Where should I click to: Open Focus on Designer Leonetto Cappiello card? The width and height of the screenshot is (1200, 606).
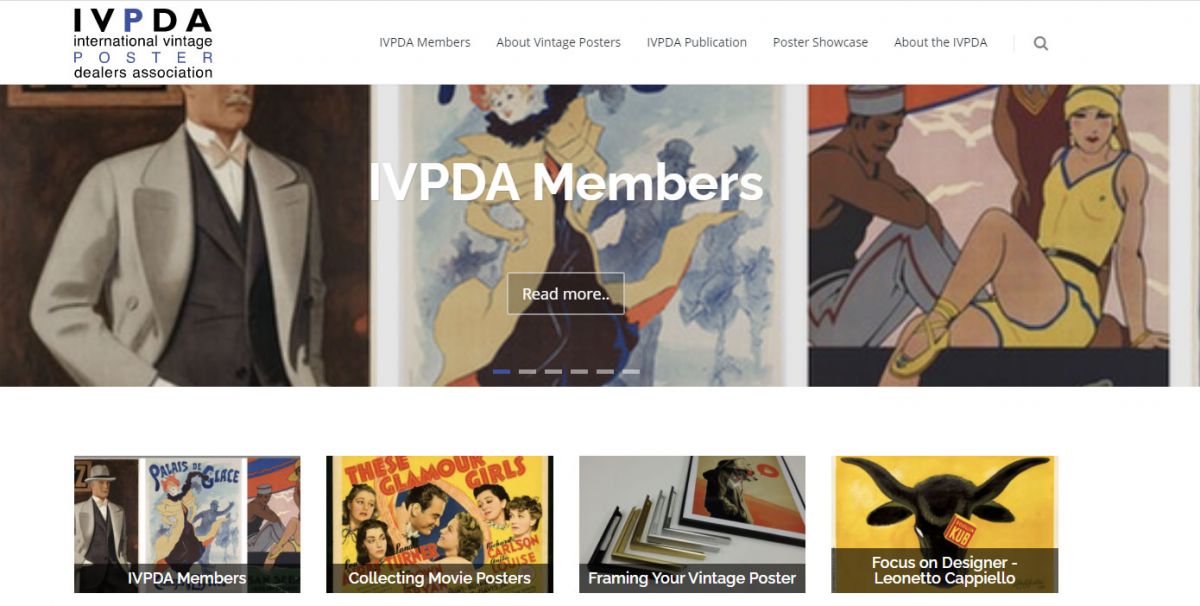(944, 524)
